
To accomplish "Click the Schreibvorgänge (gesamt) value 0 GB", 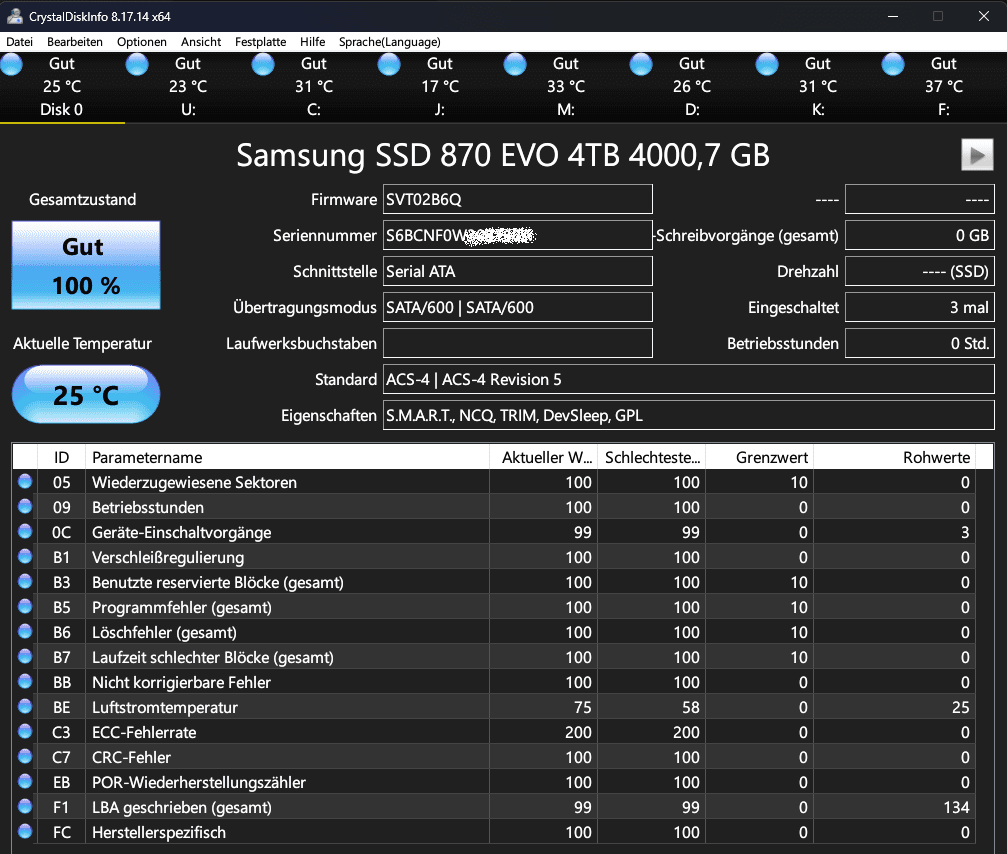I will (920, 235).
